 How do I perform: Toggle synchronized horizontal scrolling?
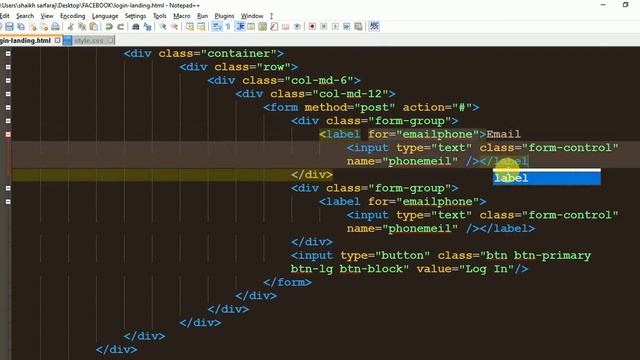click(x=201, y=27)
